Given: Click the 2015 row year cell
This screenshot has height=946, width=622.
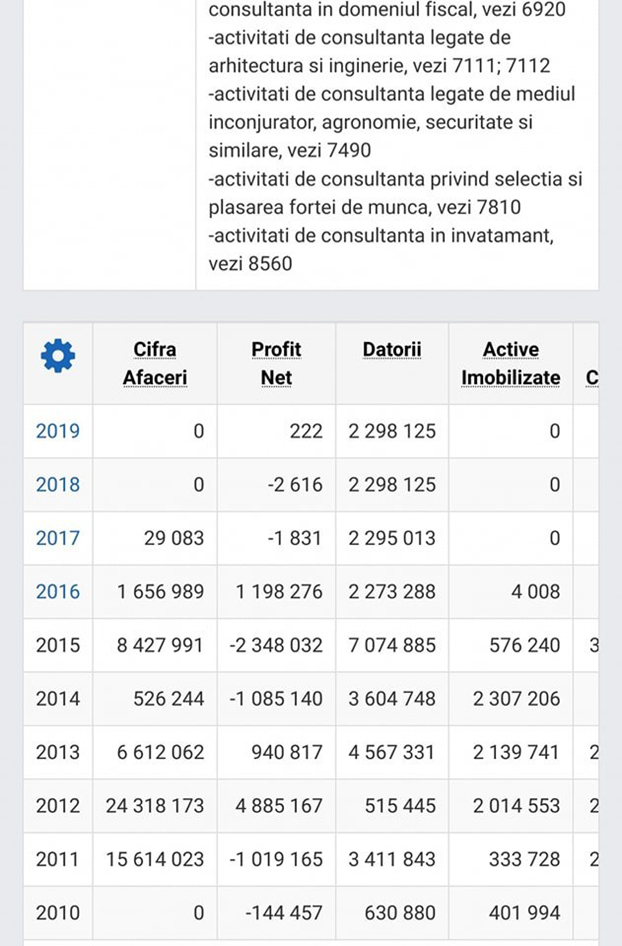Looking at the screenshot, I should click(x=58, y=645).
